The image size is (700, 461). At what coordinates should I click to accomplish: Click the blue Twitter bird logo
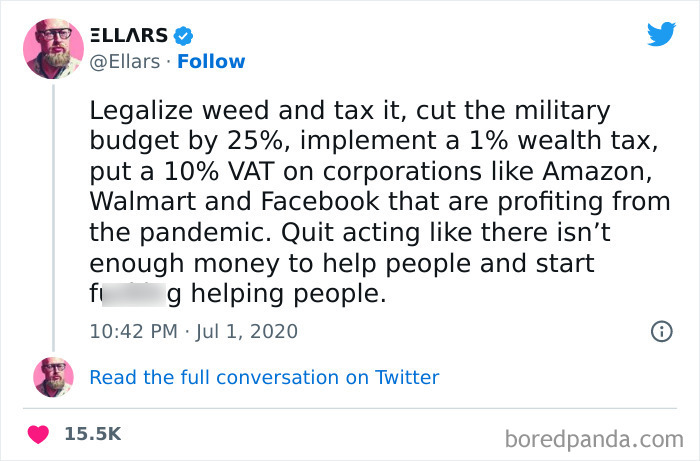661,33
